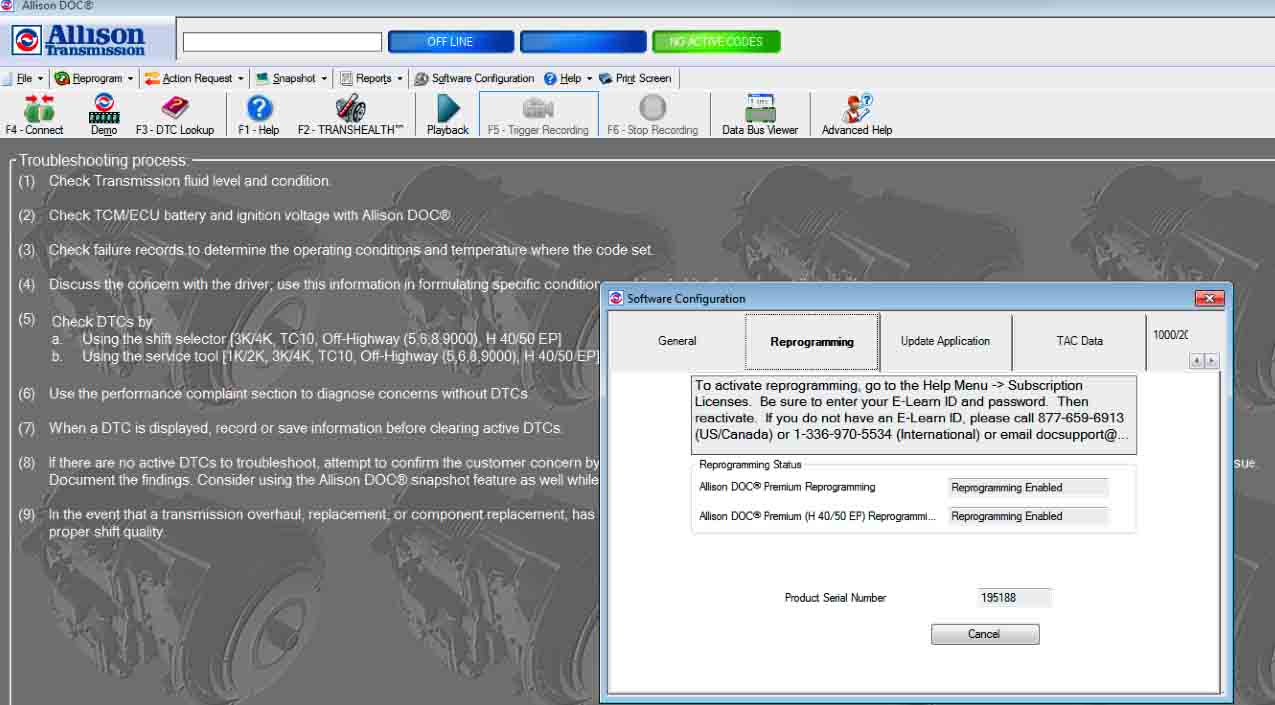Open the Data Bus Viewer
This screenshot has width=1275, height=705.
tap(760, 114)
